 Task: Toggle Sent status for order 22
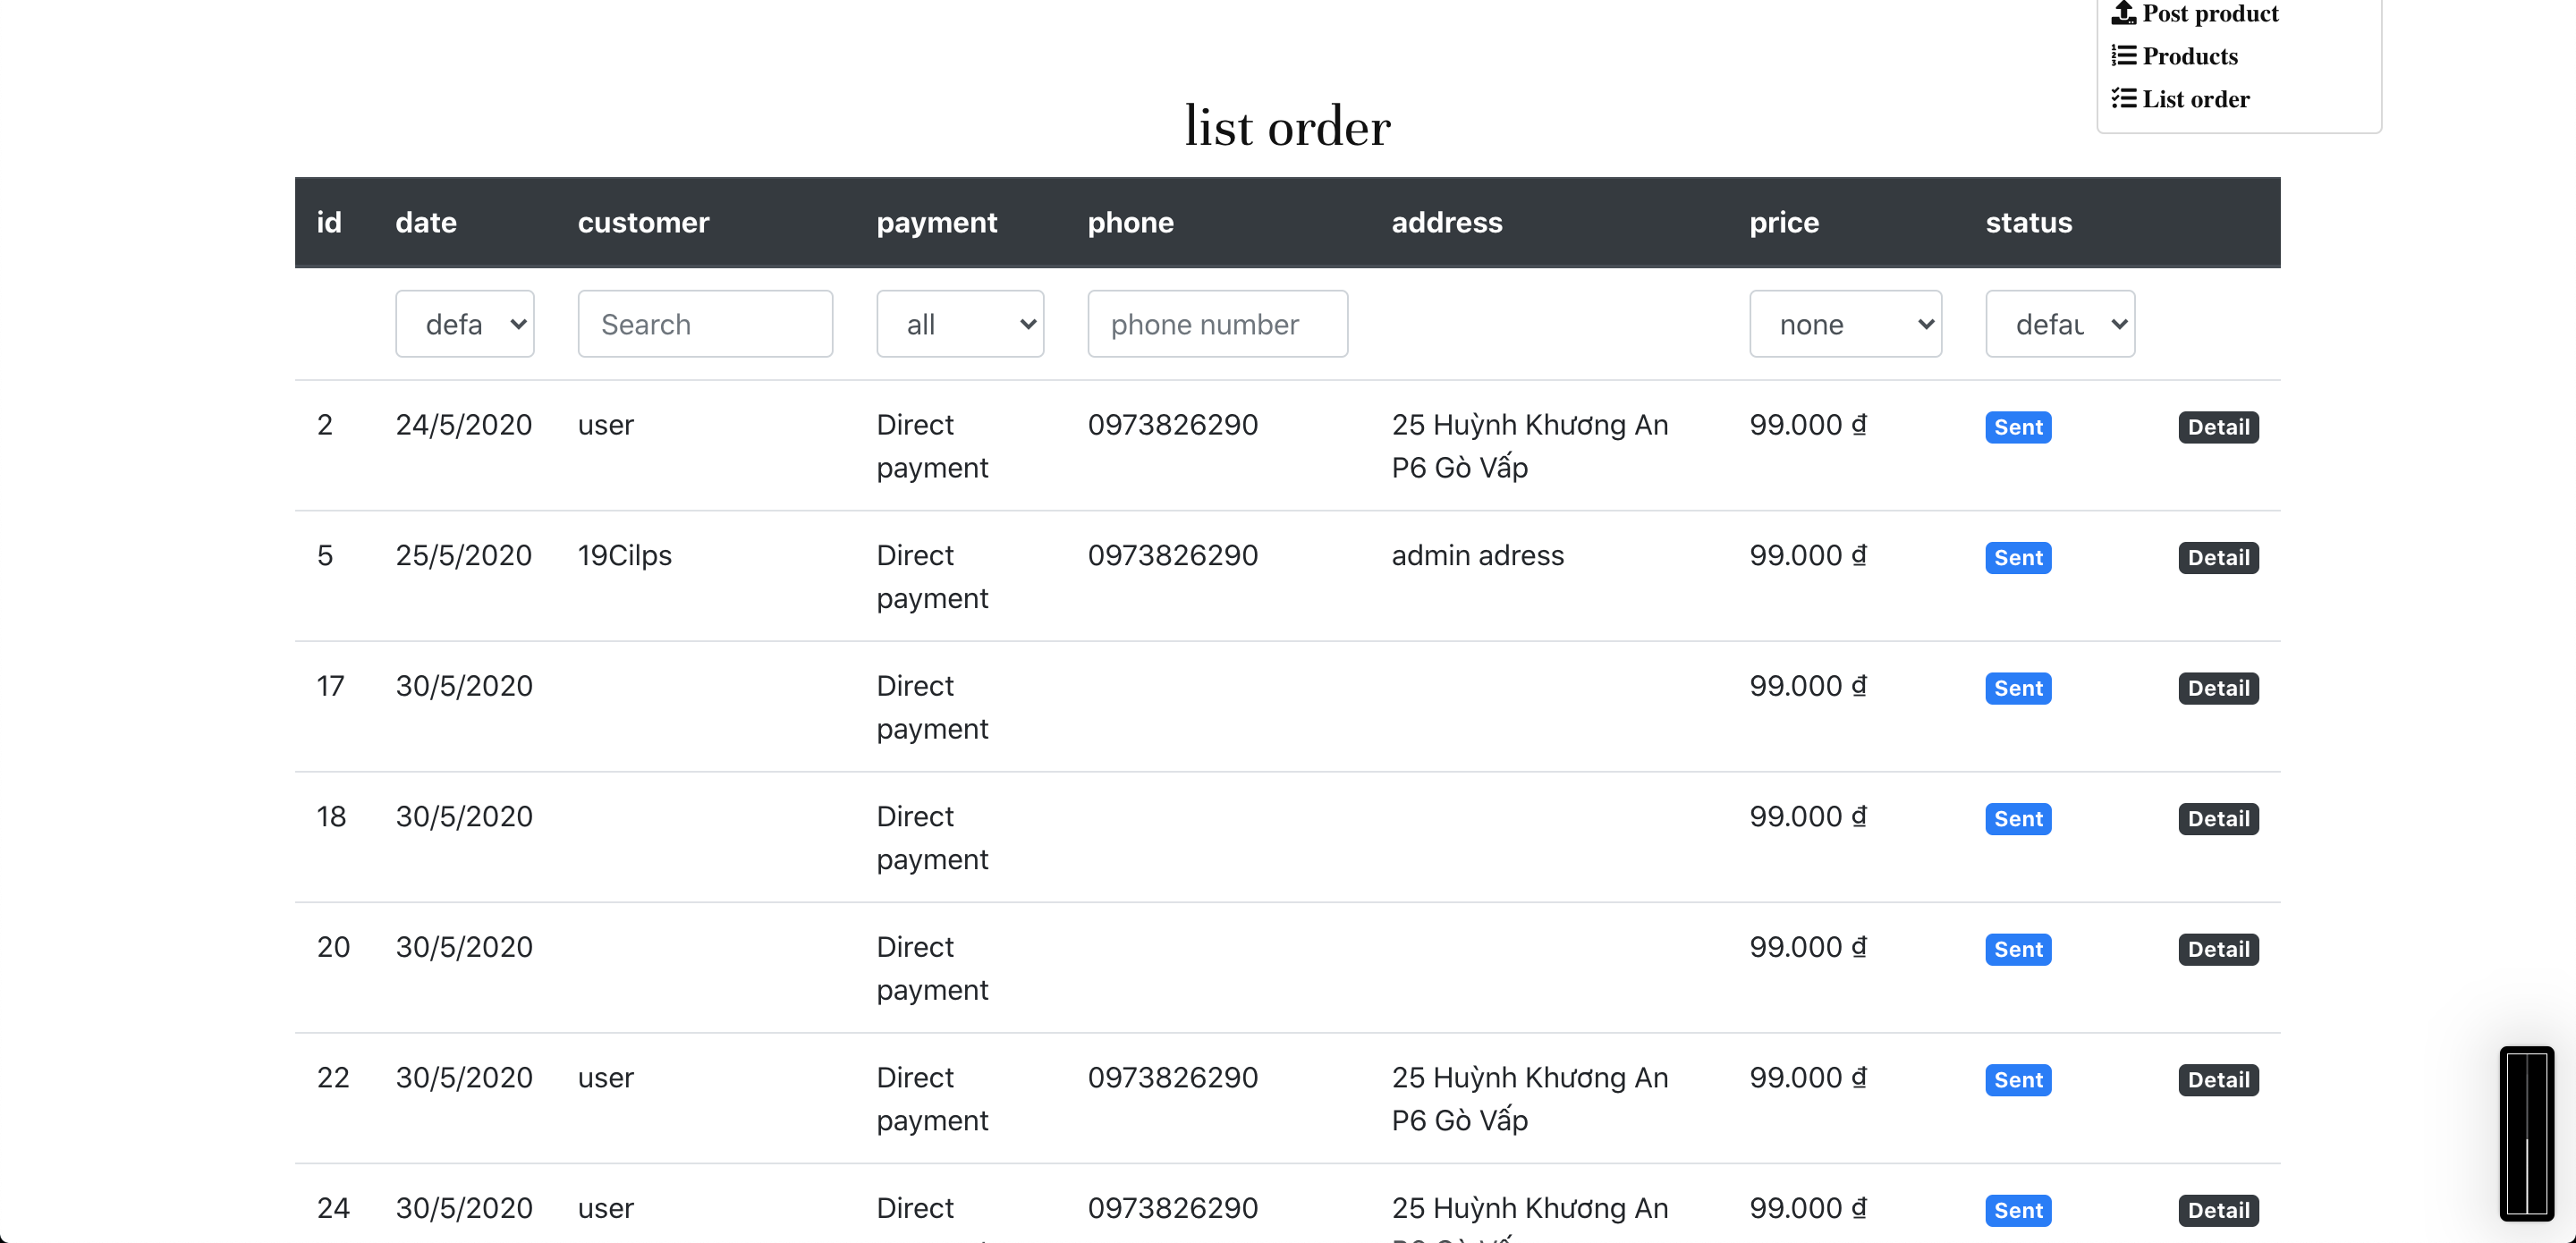[x=2019, y=1078]
